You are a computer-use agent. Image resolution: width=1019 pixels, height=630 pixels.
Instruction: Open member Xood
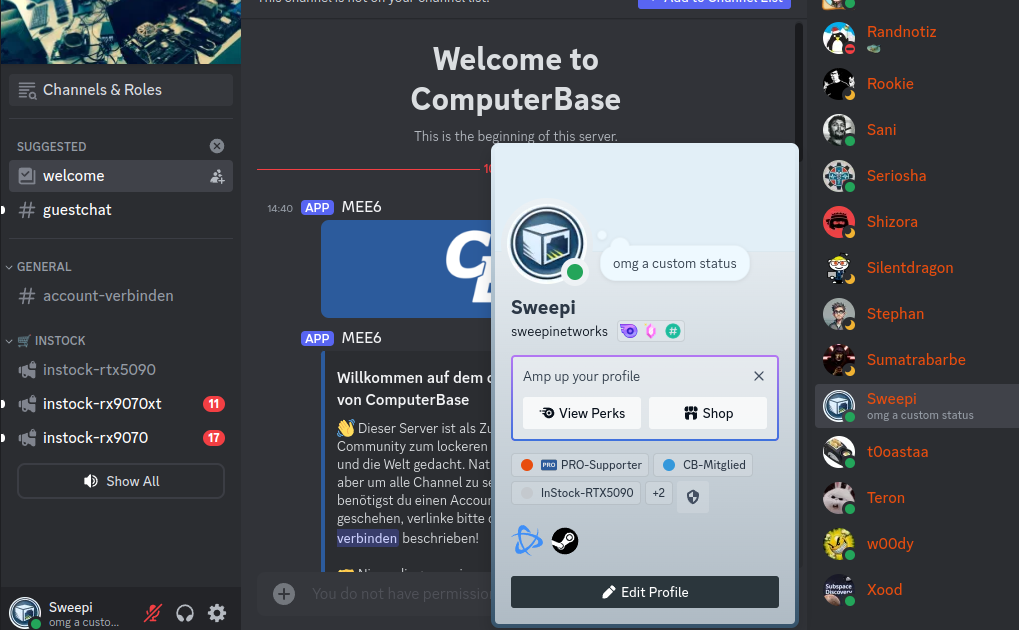coord(917,590)
